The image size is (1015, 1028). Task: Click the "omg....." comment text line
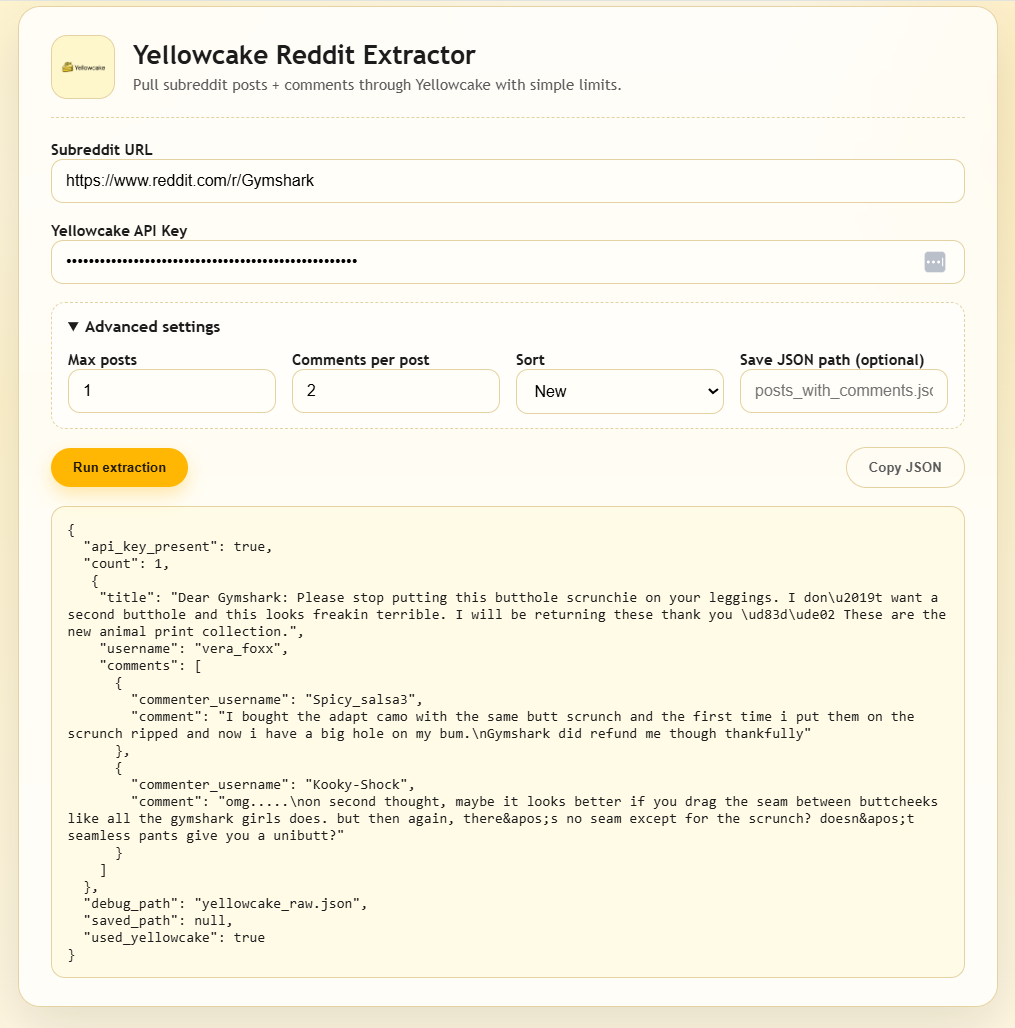click(x=503, y=819)
